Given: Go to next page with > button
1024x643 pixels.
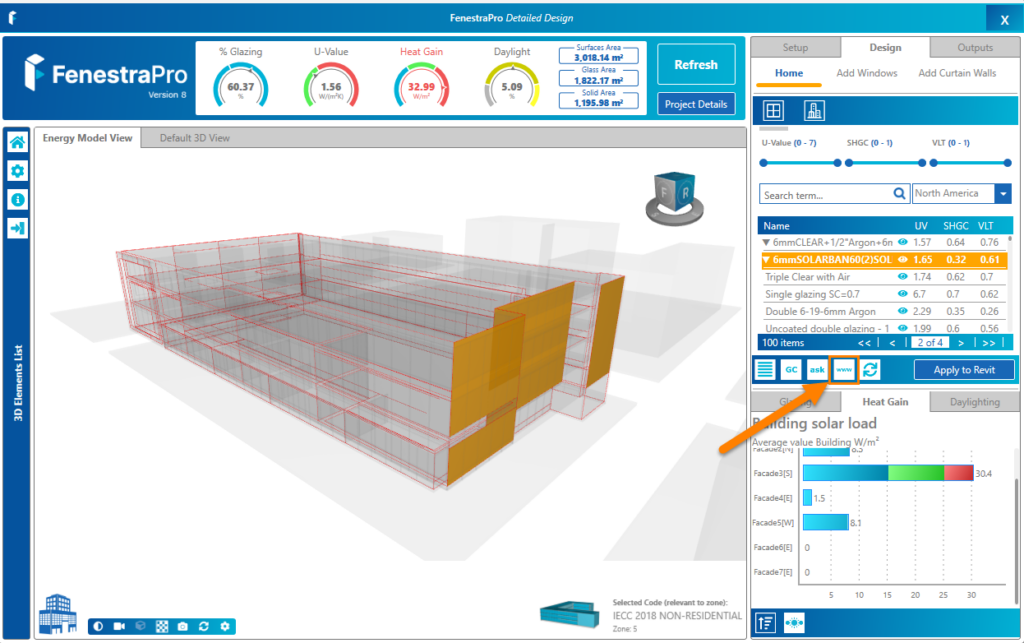Looking at the screenshot, I should tap(961, 343).
